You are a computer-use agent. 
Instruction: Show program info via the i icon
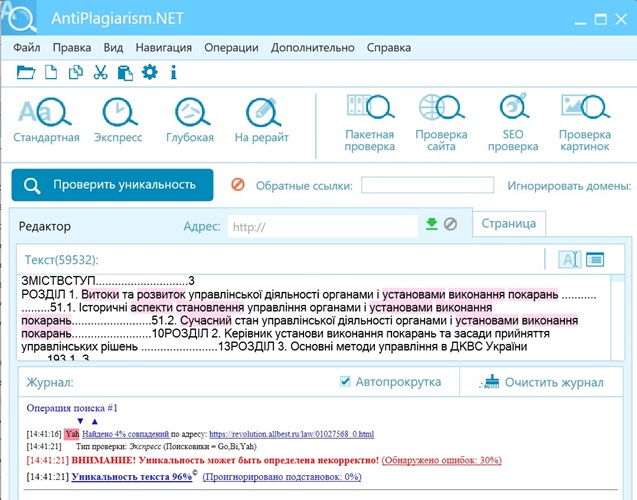coord(173,72)
